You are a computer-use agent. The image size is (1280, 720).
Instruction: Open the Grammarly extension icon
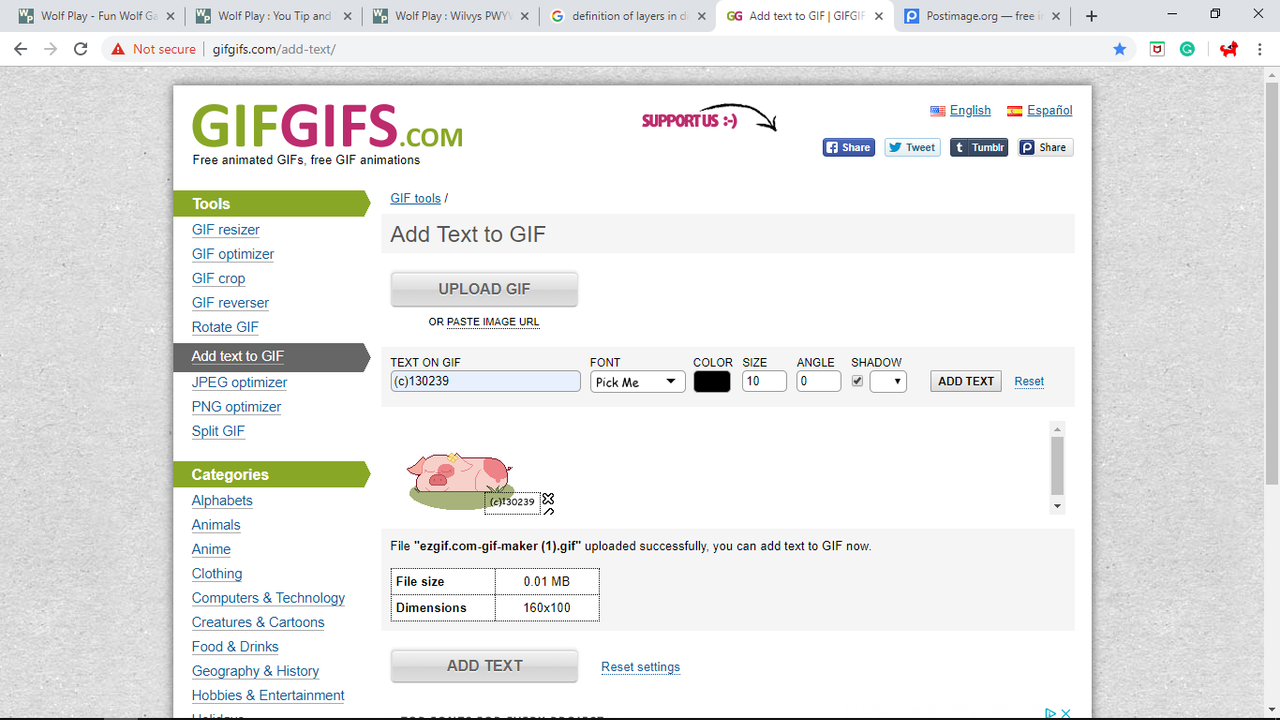(1187, 49)
